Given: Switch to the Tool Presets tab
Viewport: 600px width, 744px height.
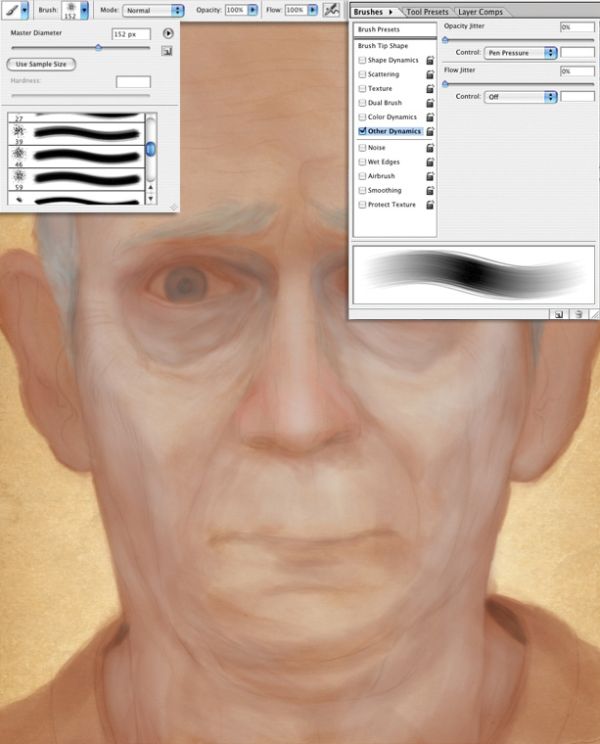Looking at the screenshot, I should [x=427, y=12].
